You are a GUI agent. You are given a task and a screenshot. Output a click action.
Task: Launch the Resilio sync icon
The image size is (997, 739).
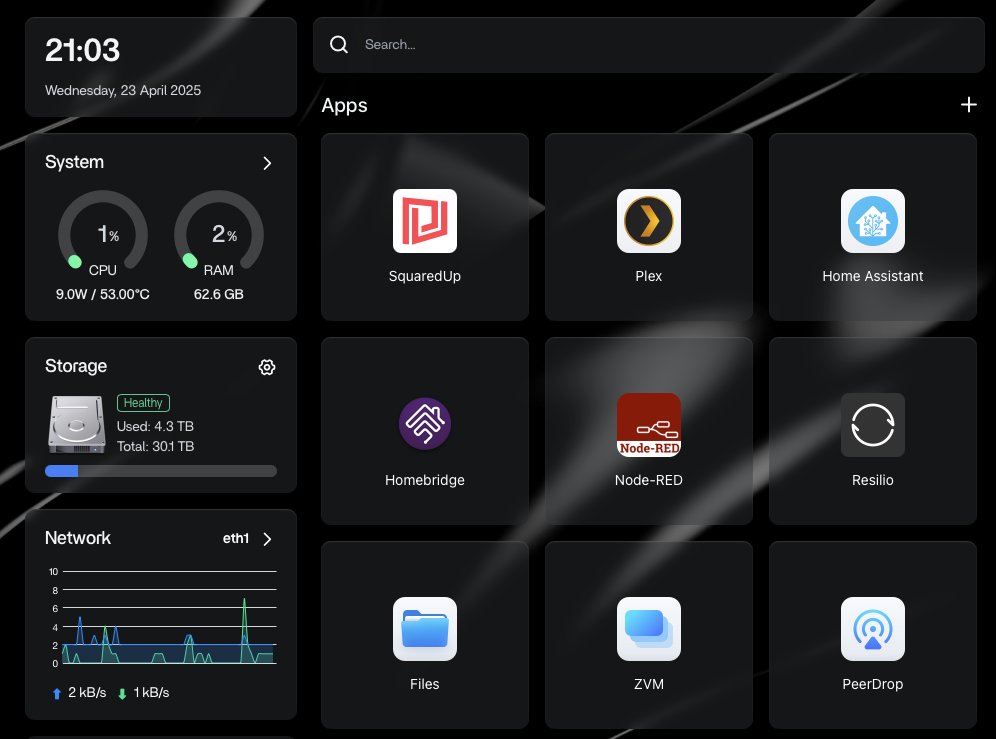coord(872,425)
